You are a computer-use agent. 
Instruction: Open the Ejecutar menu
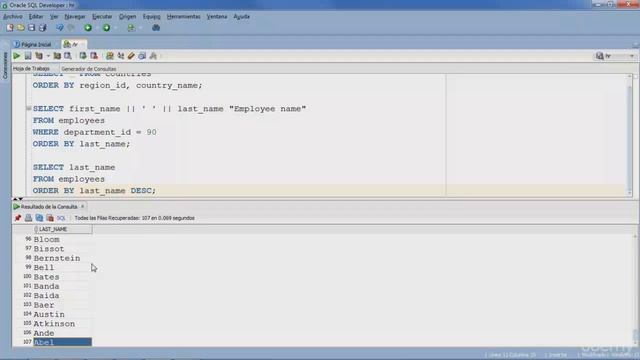tap(102, 17)
